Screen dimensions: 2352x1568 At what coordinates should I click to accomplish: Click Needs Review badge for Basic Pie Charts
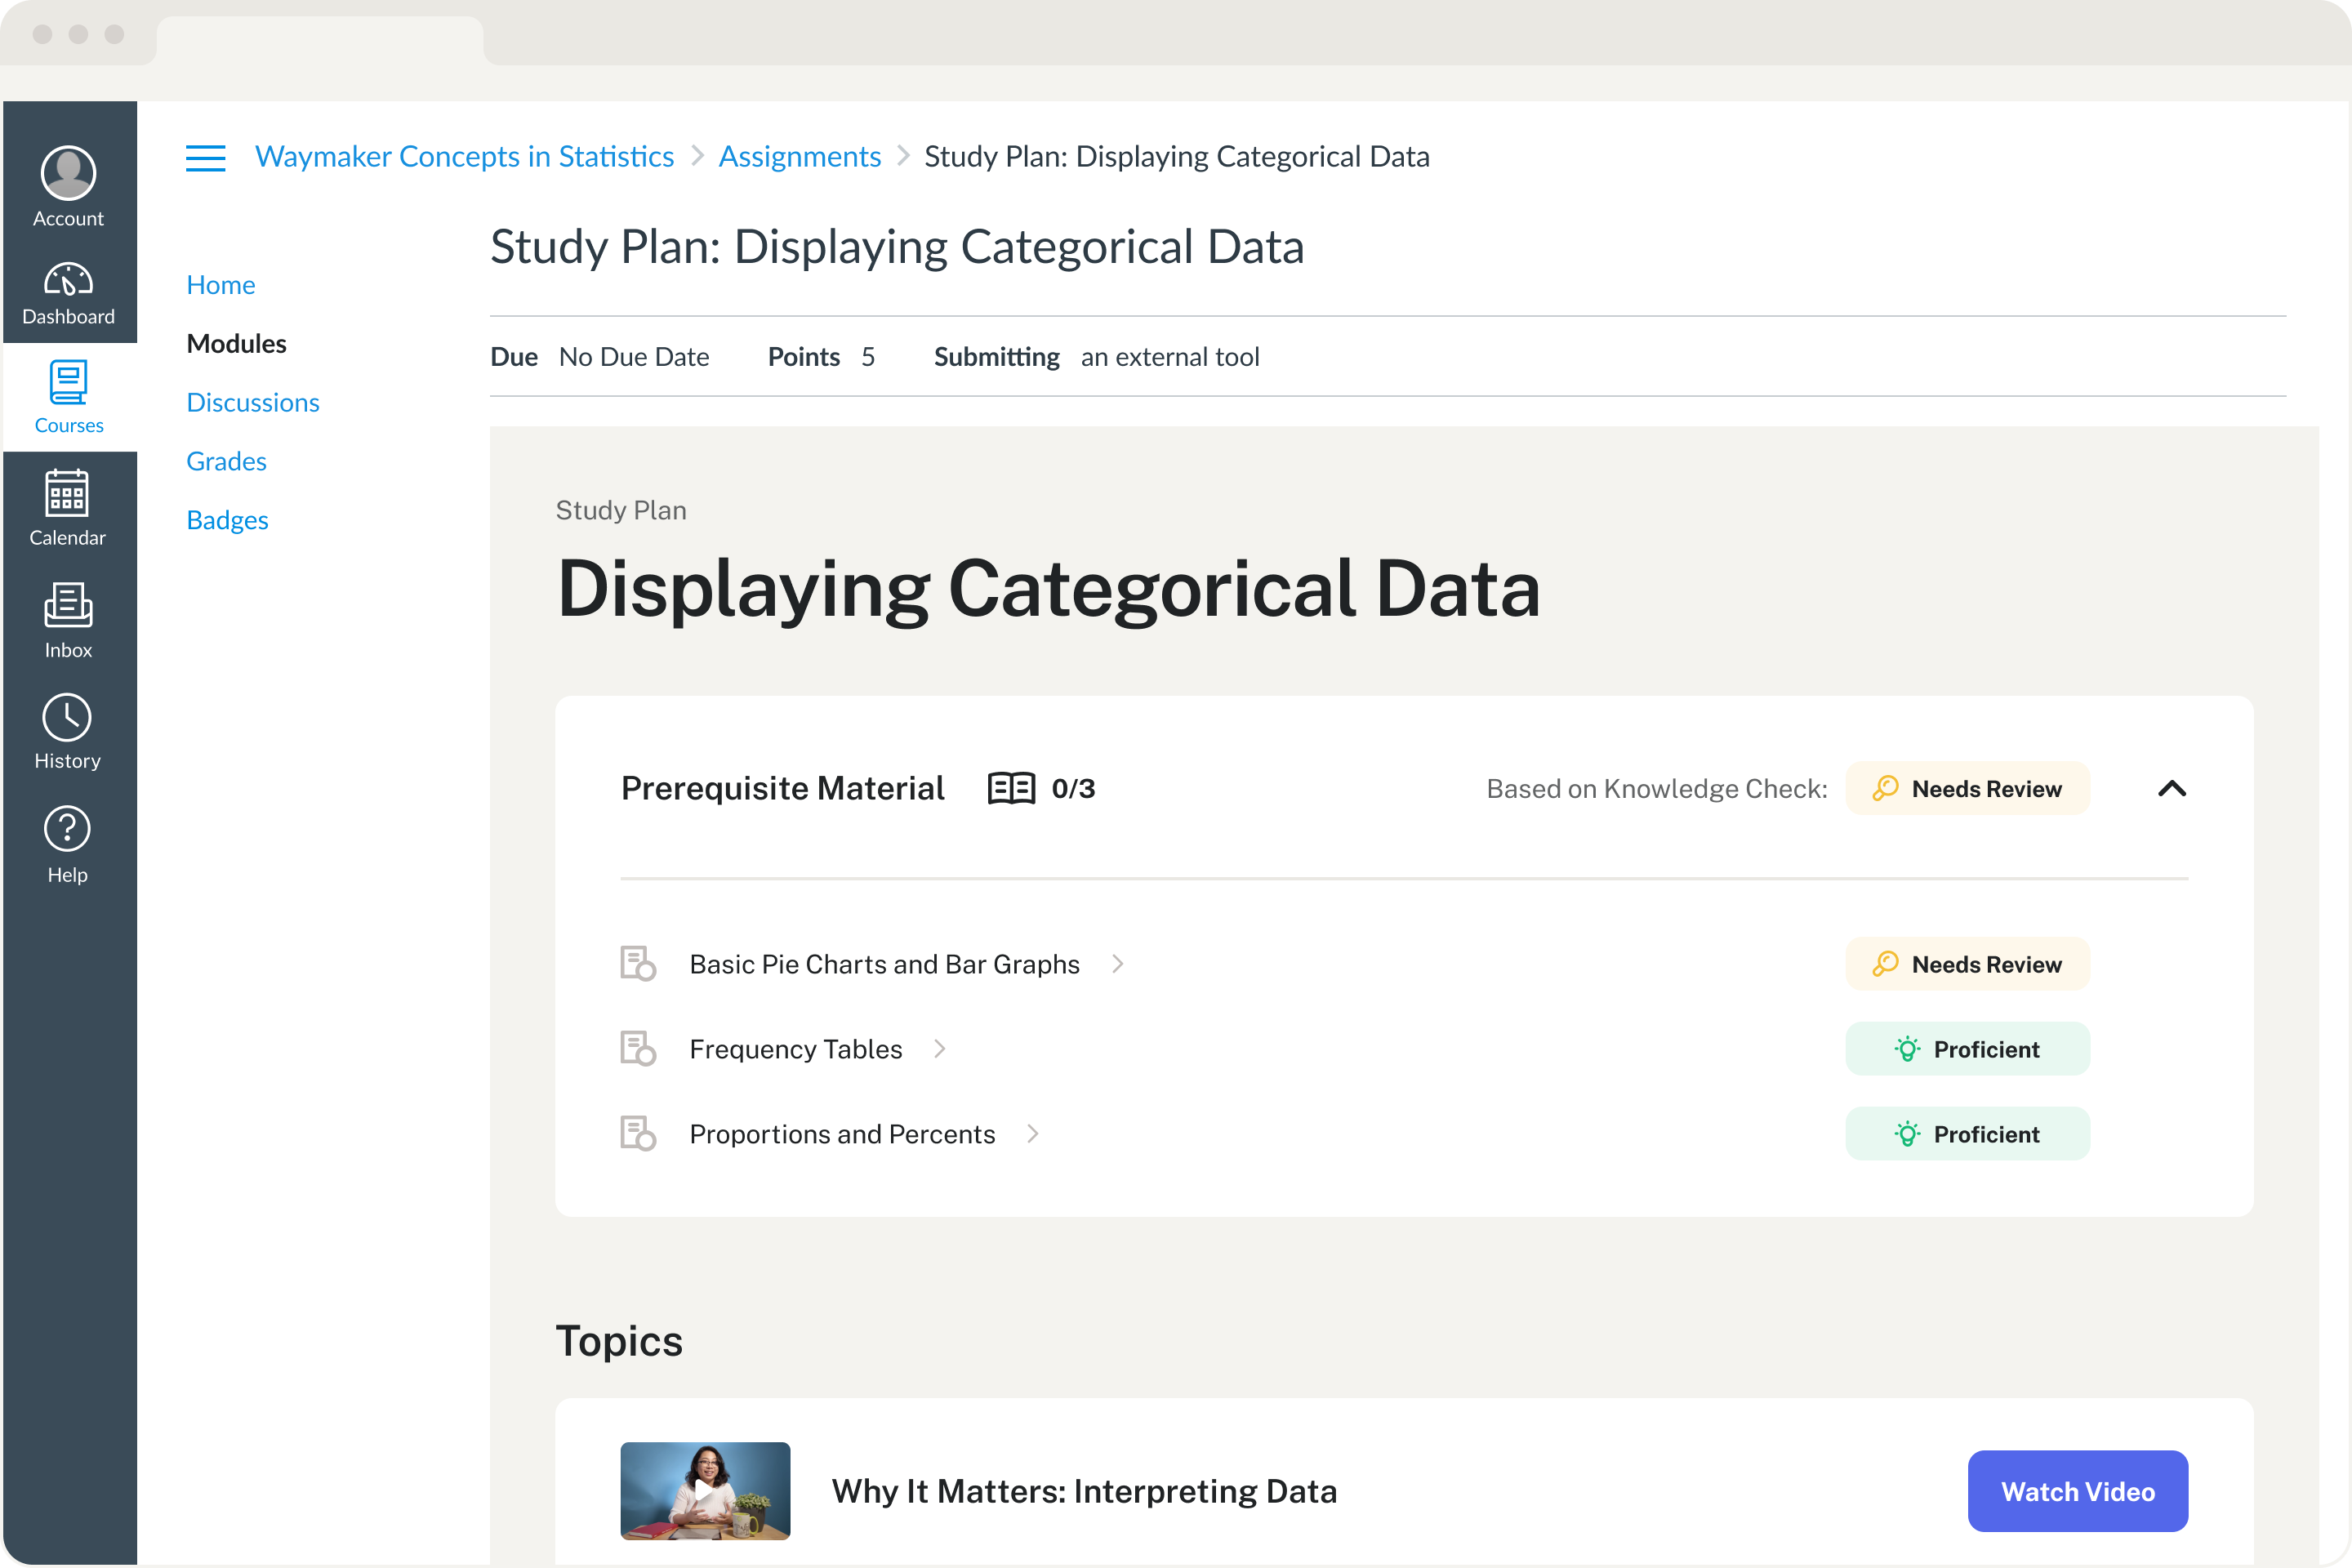(x=1967, y=964)
